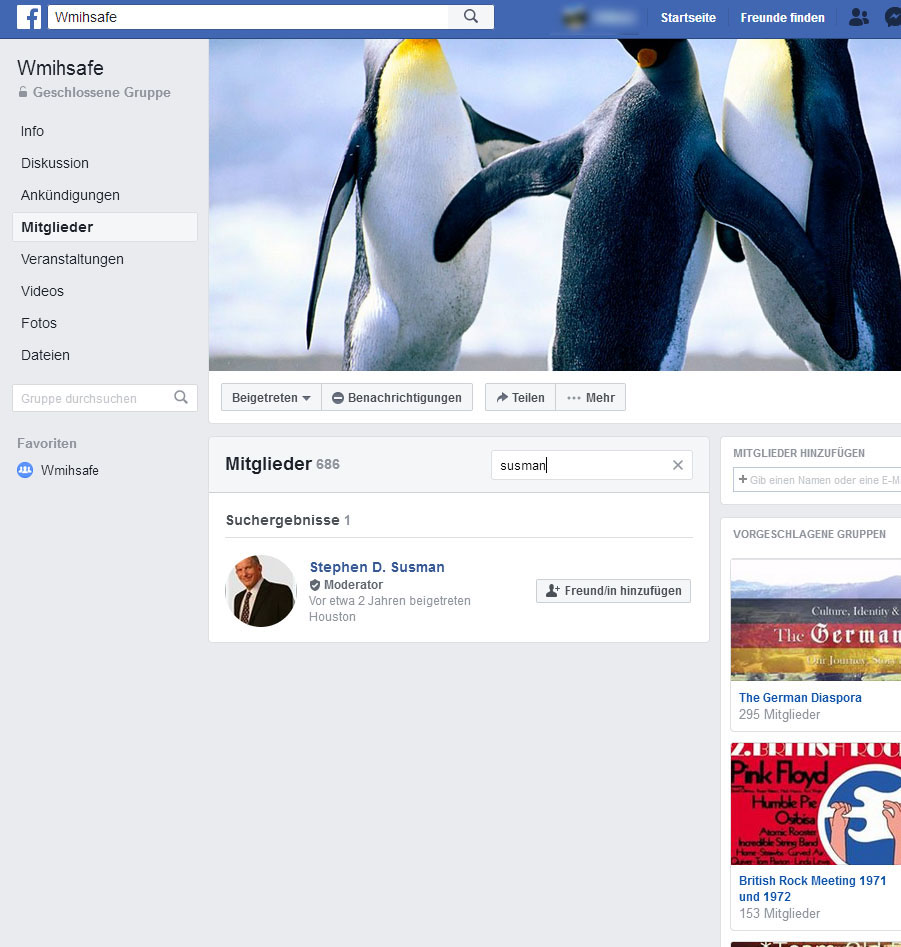
Task: Open Fotos in sidebar
Action: 39,323
